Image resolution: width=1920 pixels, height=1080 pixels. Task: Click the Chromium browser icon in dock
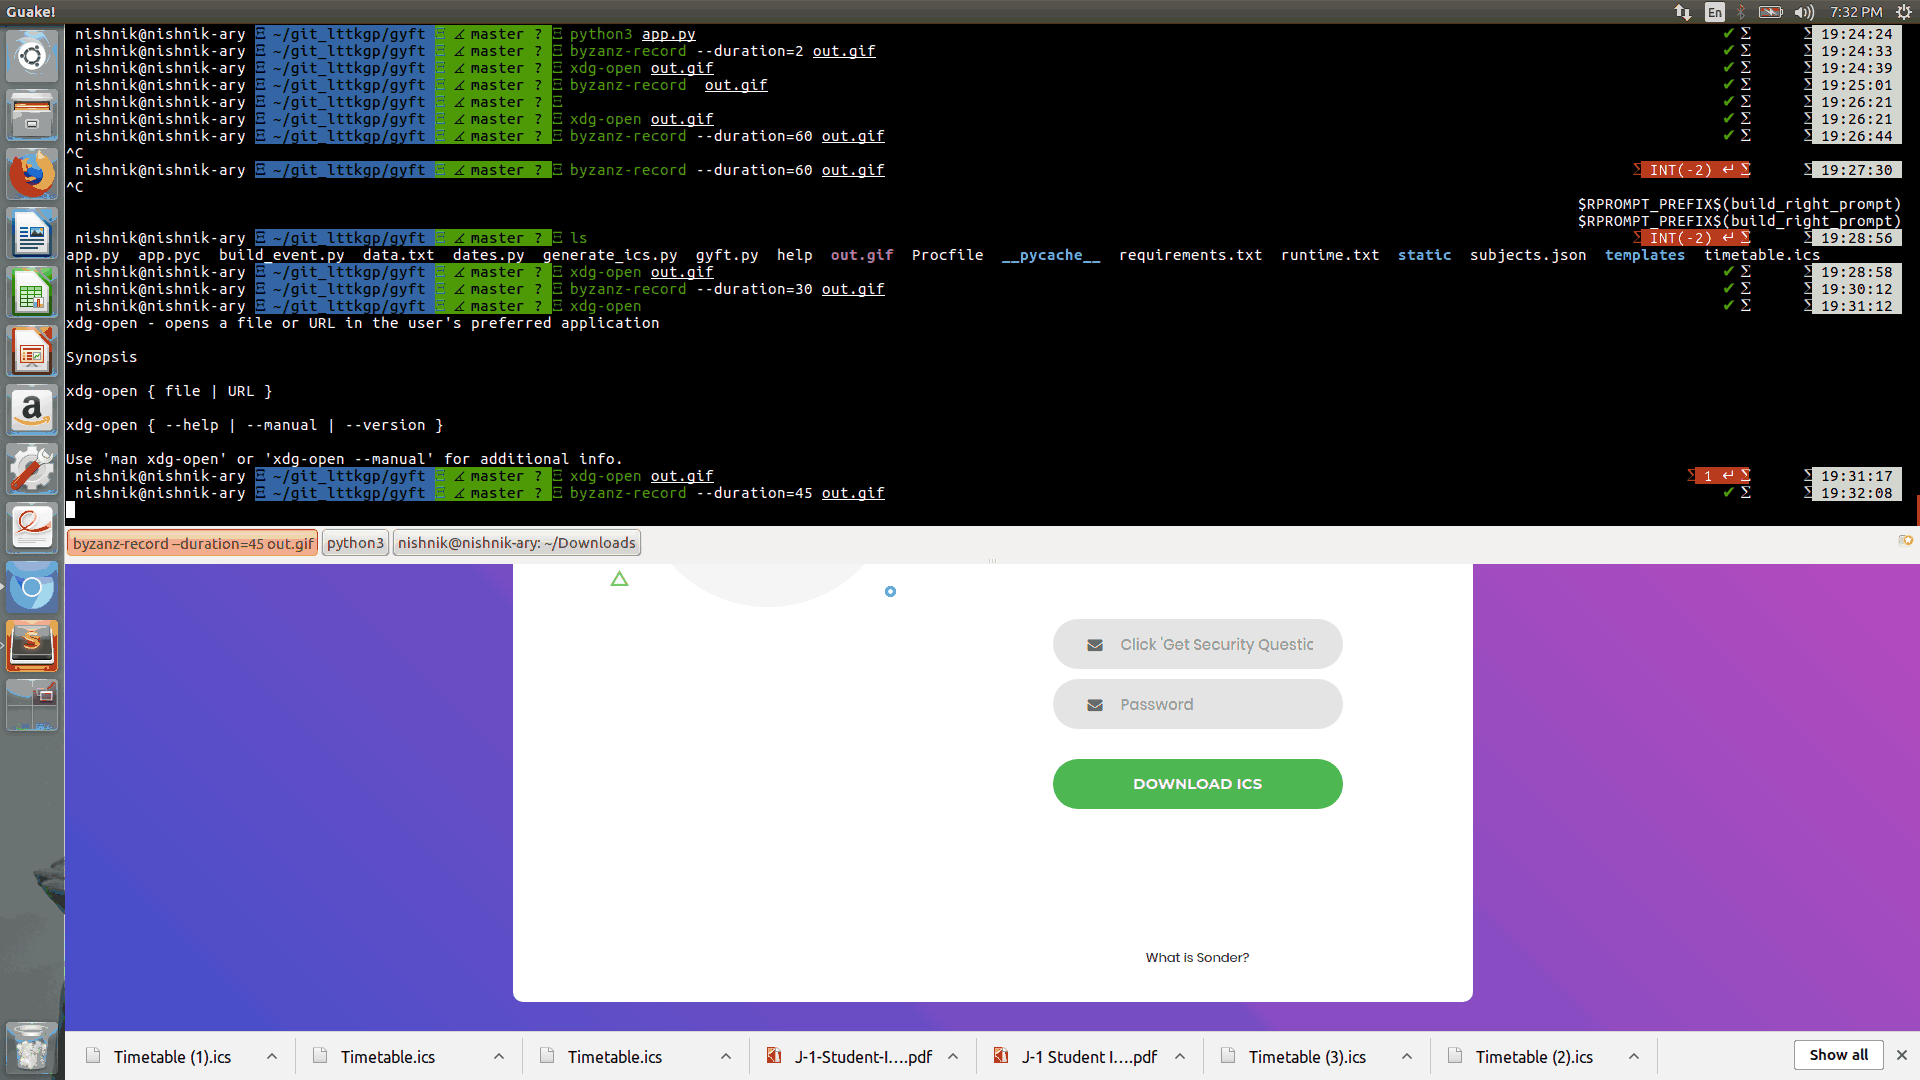coord(32,587)
